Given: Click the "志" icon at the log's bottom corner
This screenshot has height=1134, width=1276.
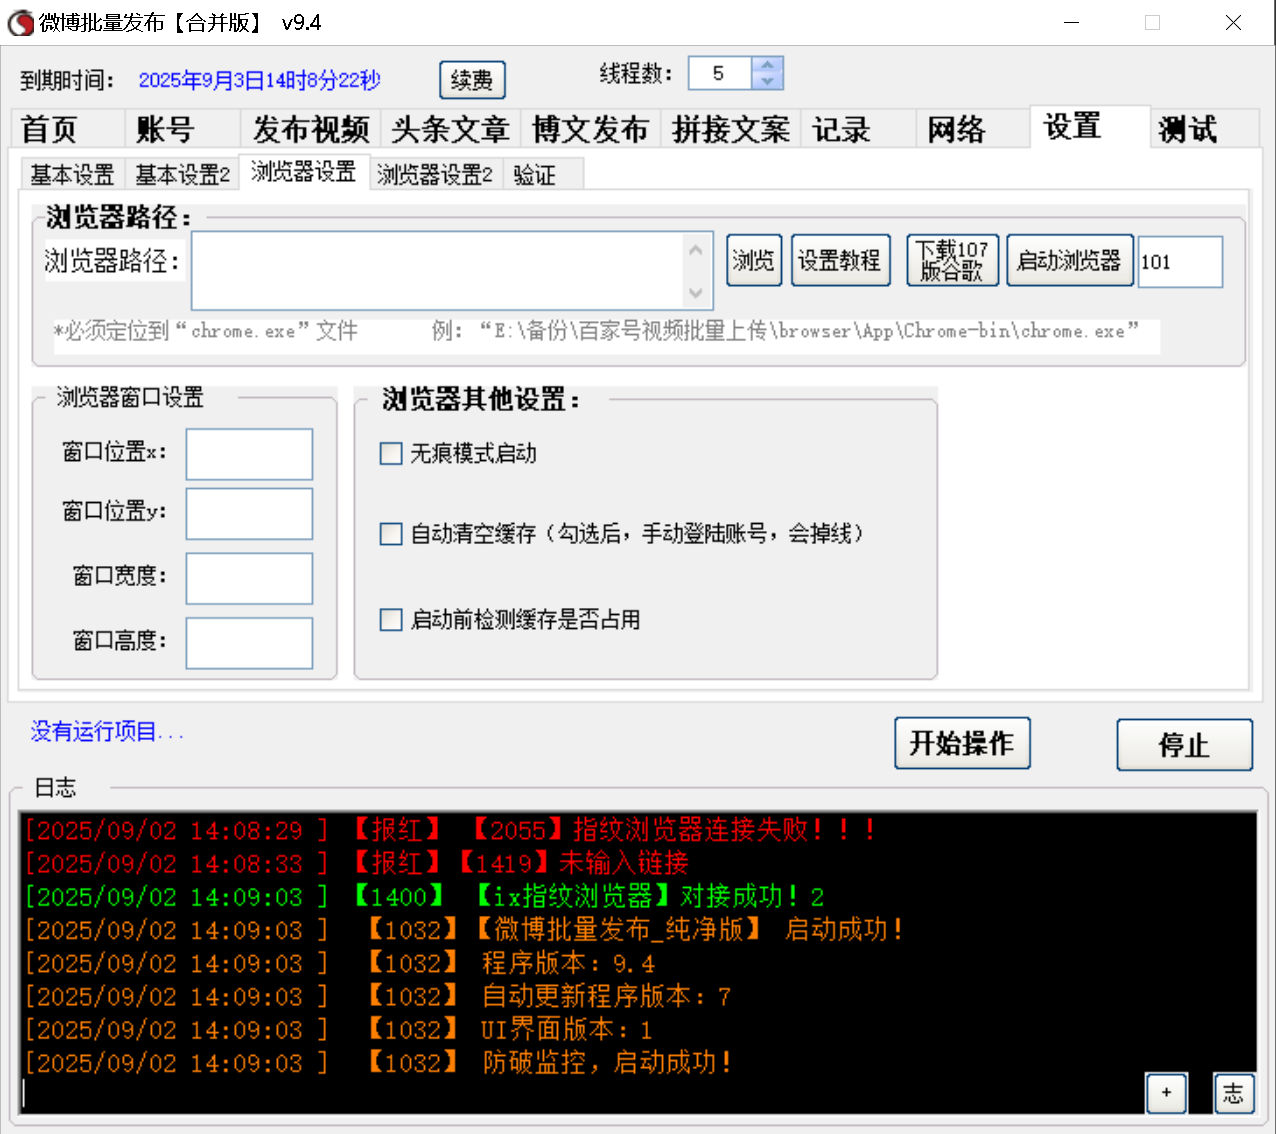Looking at the screenshot, I should click(1233, 1093).
